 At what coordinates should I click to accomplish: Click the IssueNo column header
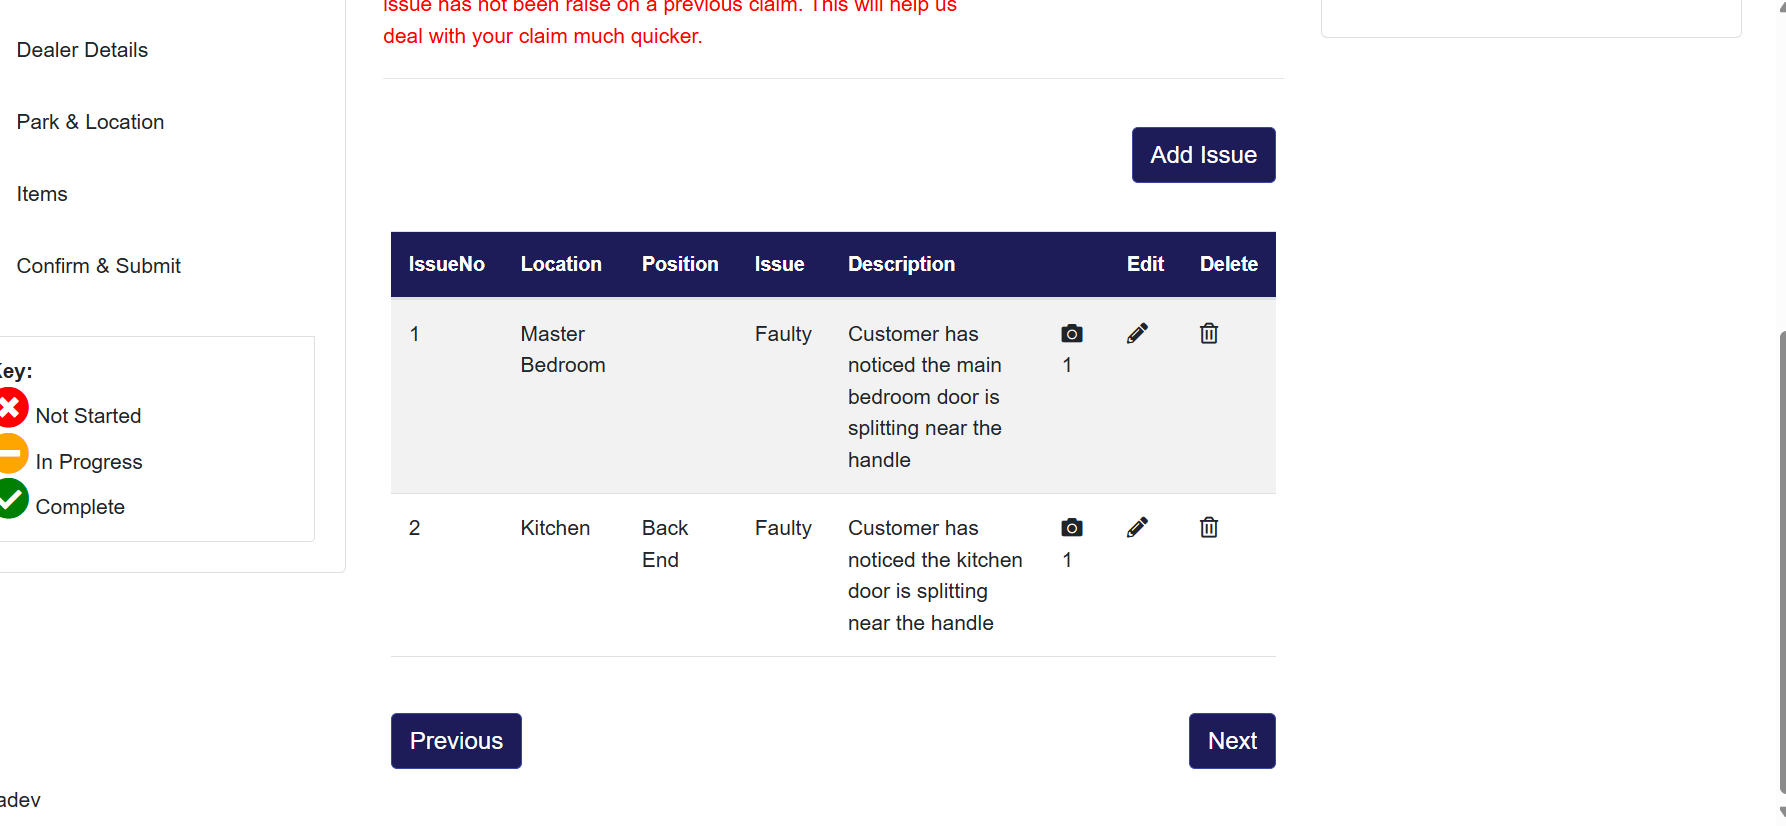[x=446, y=264]
